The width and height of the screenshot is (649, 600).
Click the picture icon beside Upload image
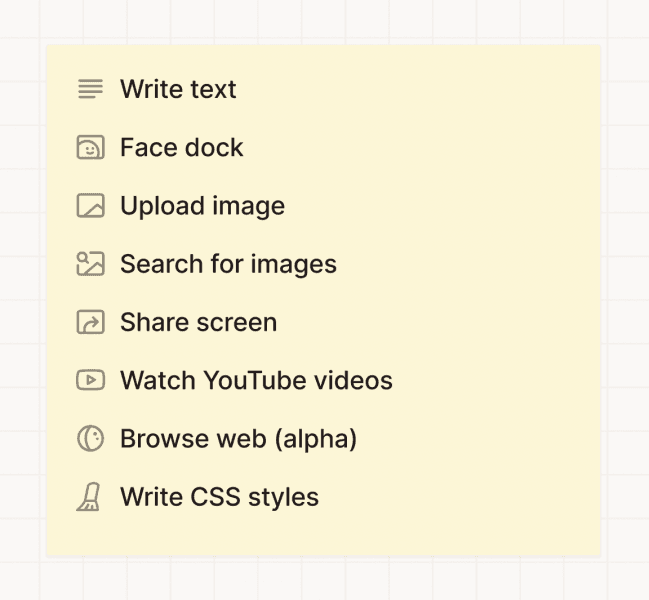click(90, 206)
